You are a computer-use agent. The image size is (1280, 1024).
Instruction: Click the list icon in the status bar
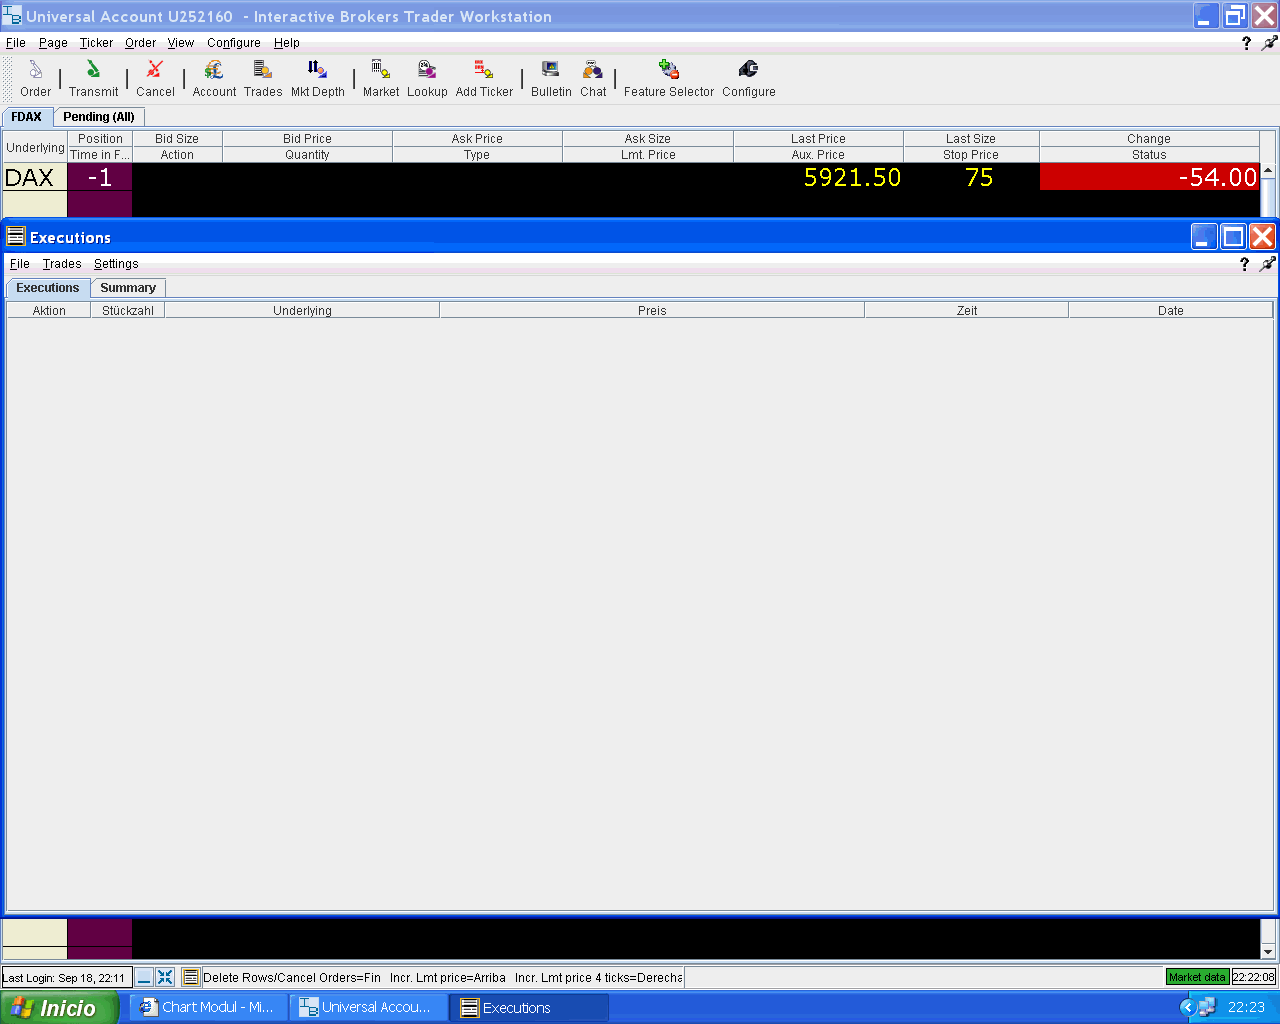191,977
